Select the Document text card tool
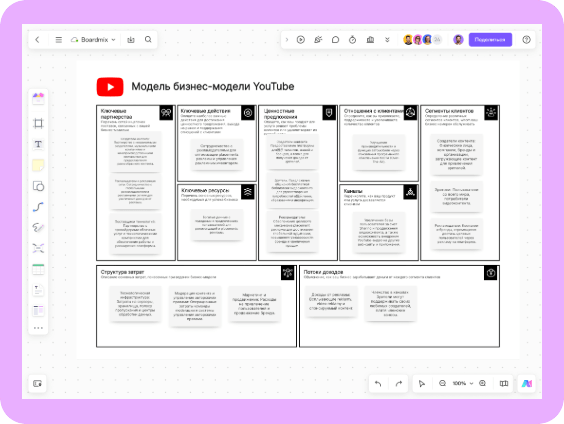Image resolution: width=564 pixels, height=424 pixels. click(38, 290)
